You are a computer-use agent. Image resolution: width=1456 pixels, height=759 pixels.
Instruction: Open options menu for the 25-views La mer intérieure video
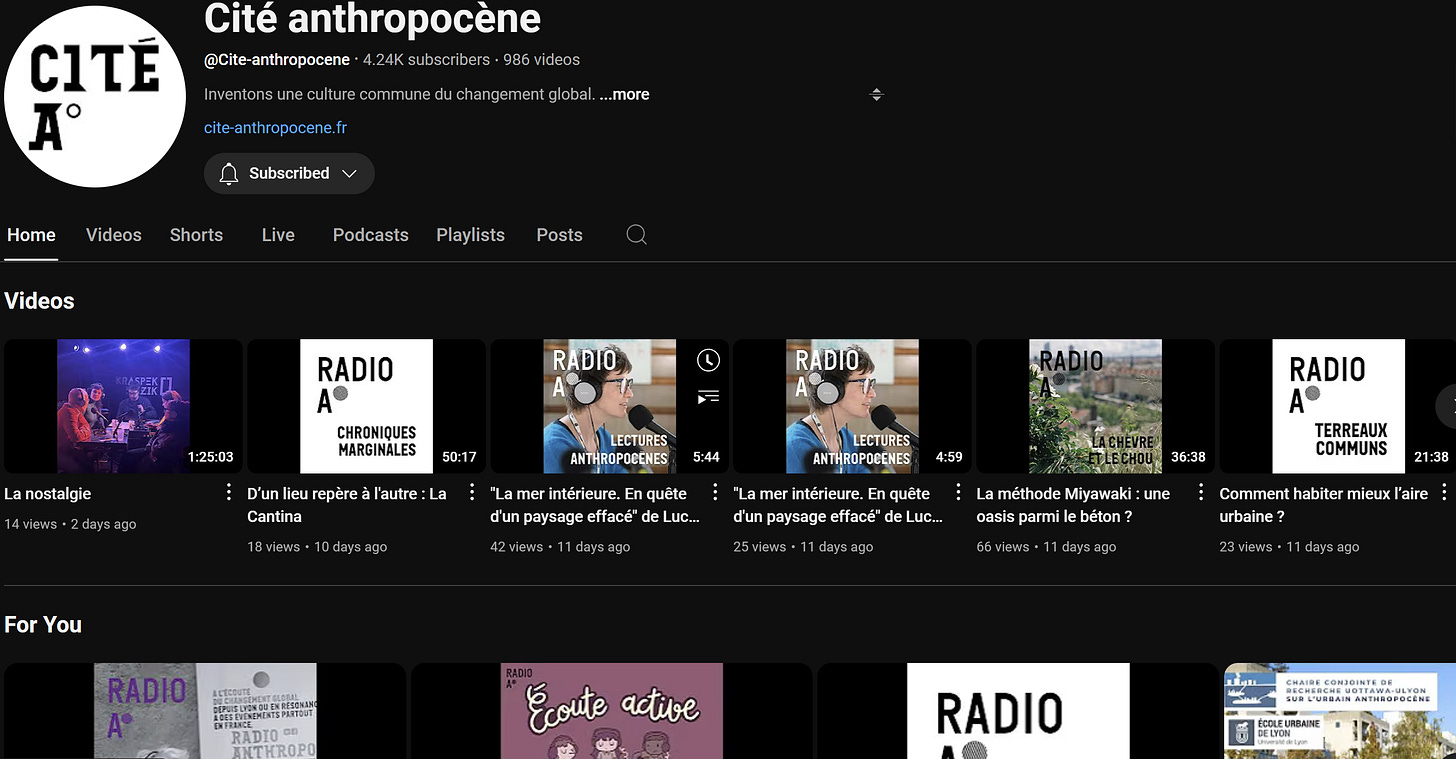pos(957,493)
